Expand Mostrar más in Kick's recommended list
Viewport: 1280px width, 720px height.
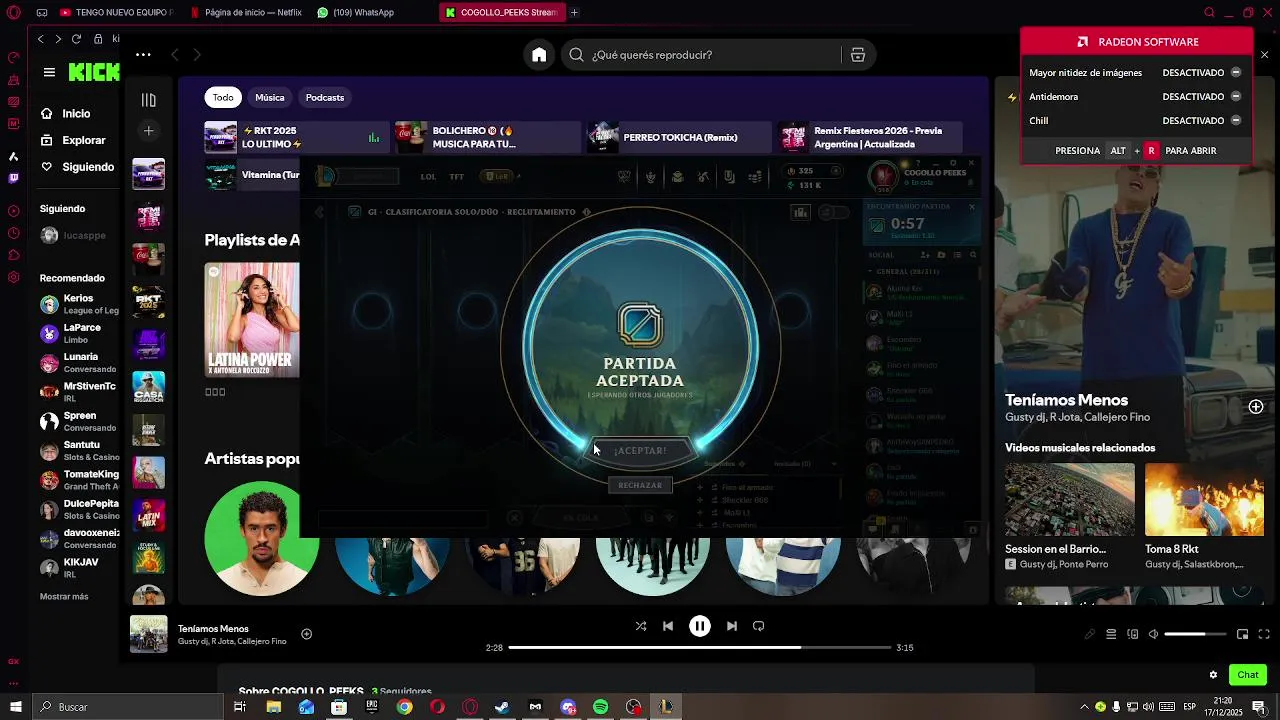pyautogui.click(x=64, y=596)
